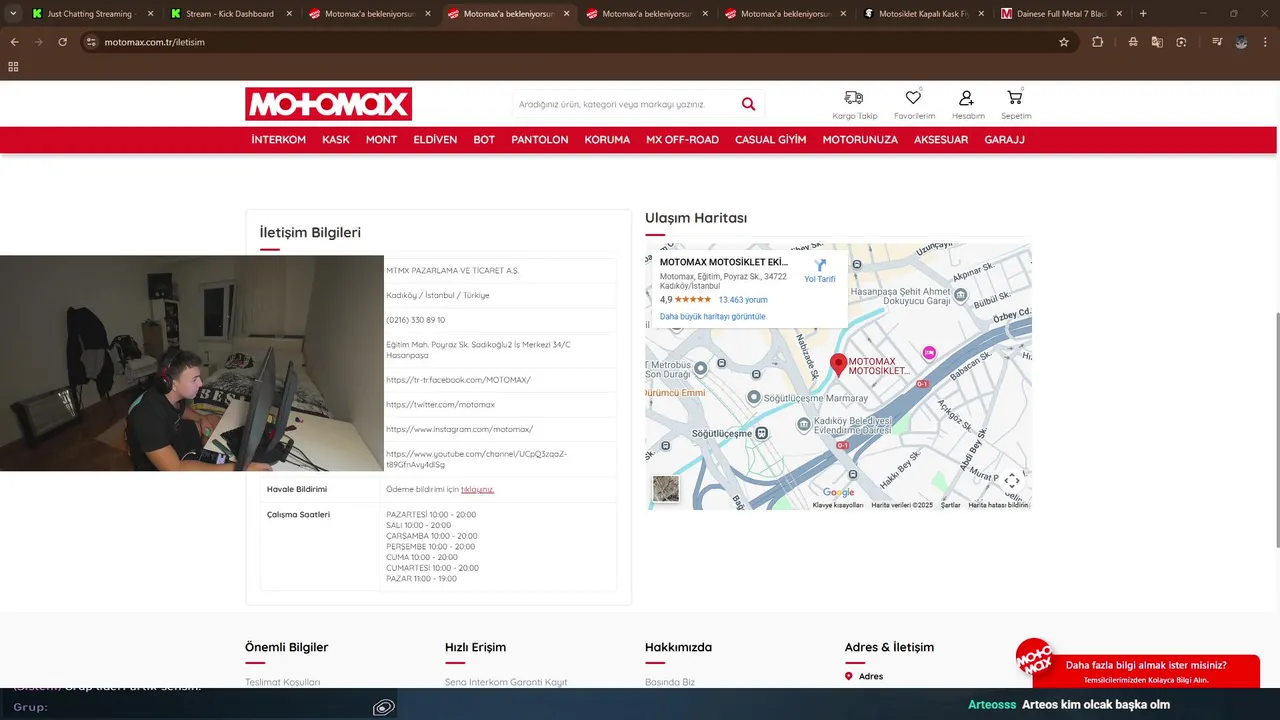Open the CASUAL GİYİM category
The image size is (1280, 720).
point(771,140)
